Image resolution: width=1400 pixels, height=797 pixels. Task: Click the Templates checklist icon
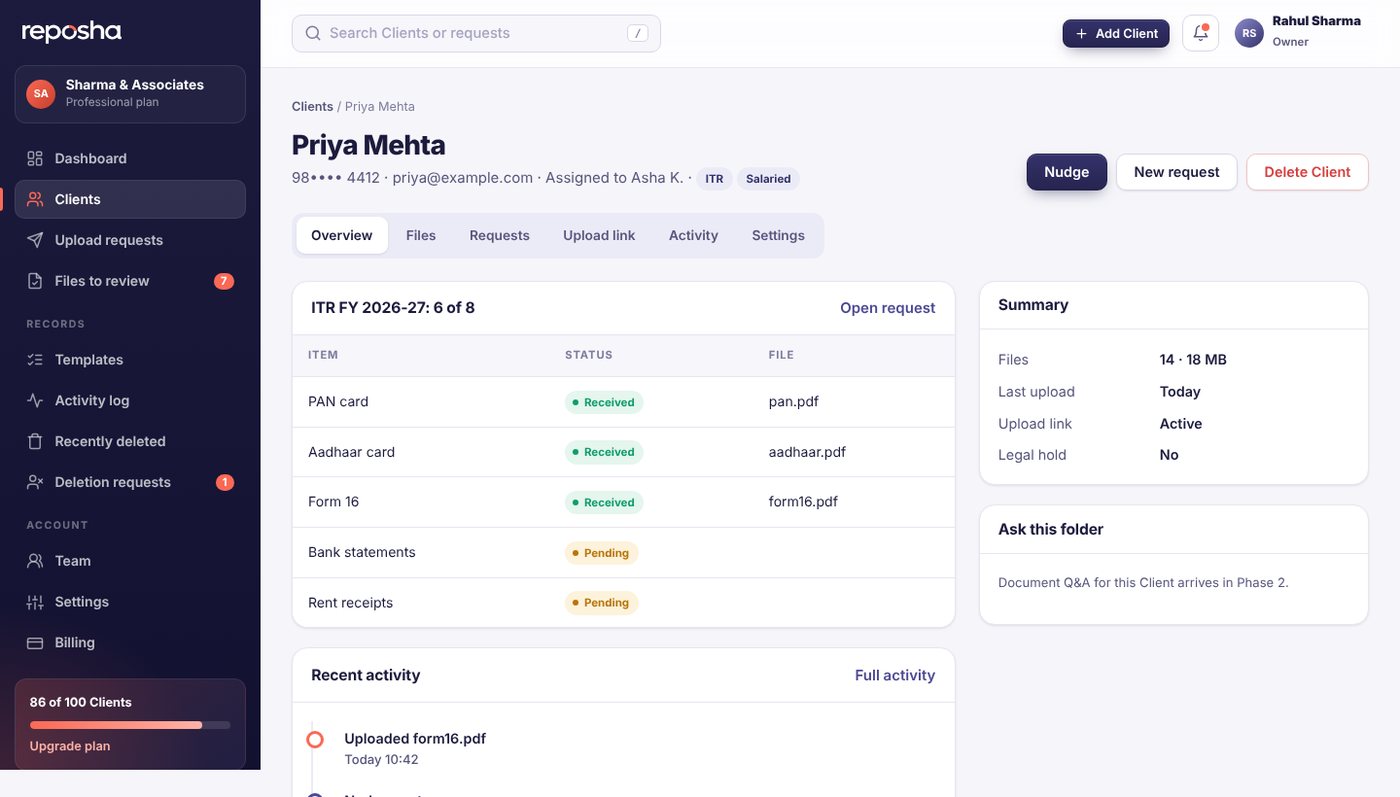pos(35,360)
